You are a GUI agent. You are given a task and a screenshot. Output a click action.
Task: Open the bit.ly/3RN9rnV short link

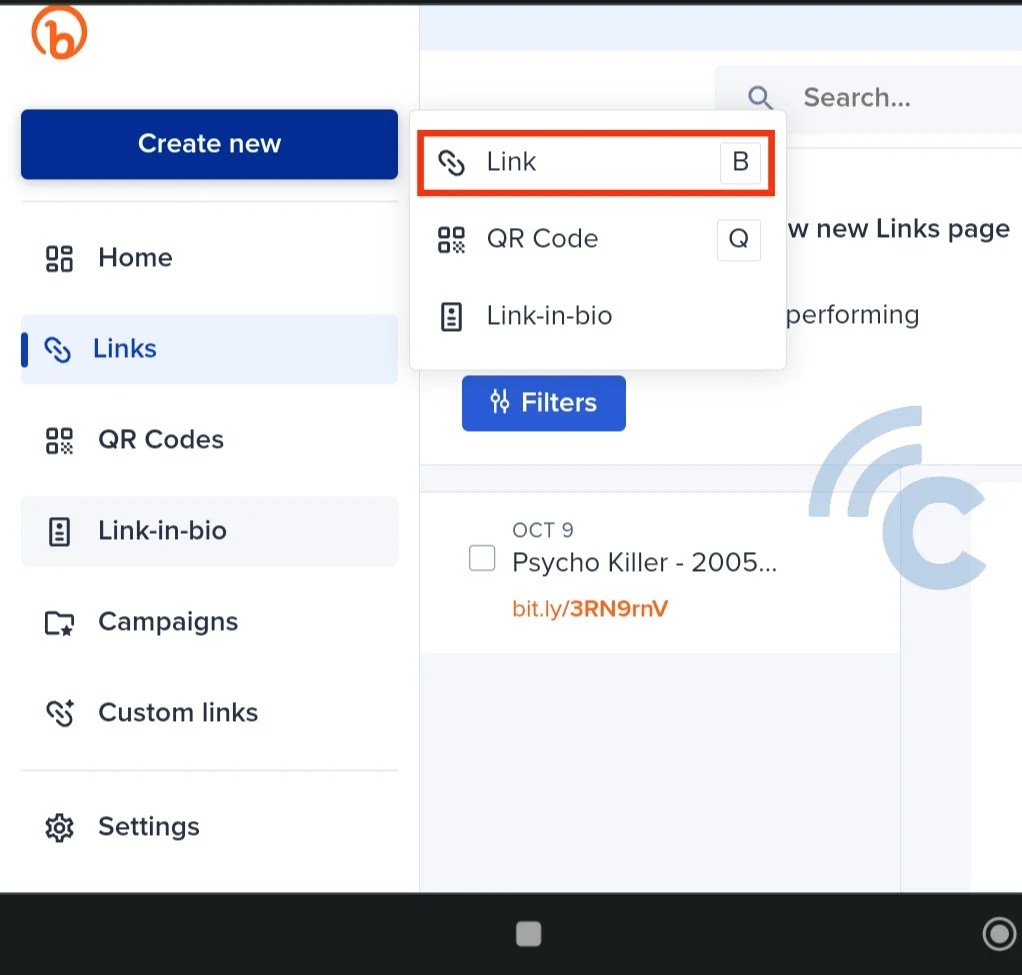[x=589, y=608]
